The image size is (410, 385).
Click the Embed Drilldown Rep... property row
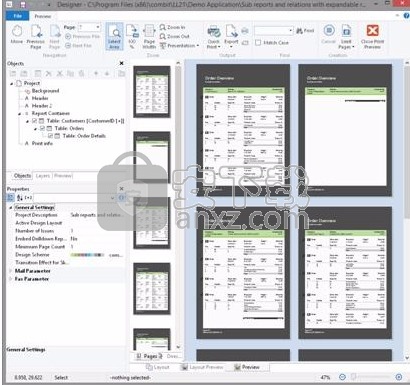[67, 239]
